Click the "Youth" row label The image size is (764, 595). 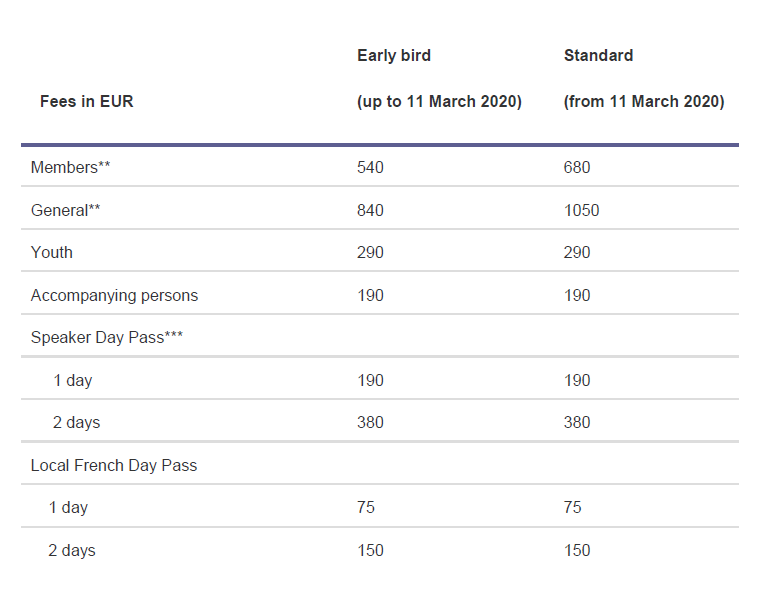pos(52,252)
